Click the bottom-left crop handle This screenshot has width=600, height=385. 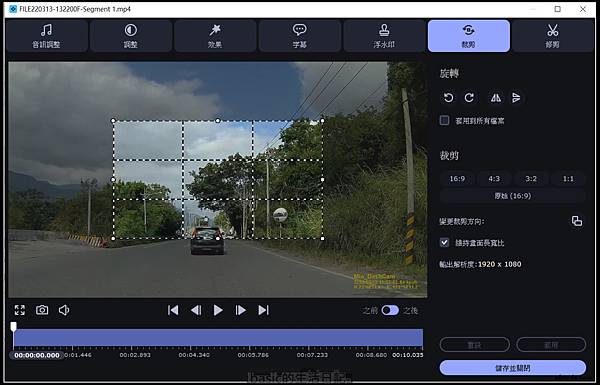[113, 238]
